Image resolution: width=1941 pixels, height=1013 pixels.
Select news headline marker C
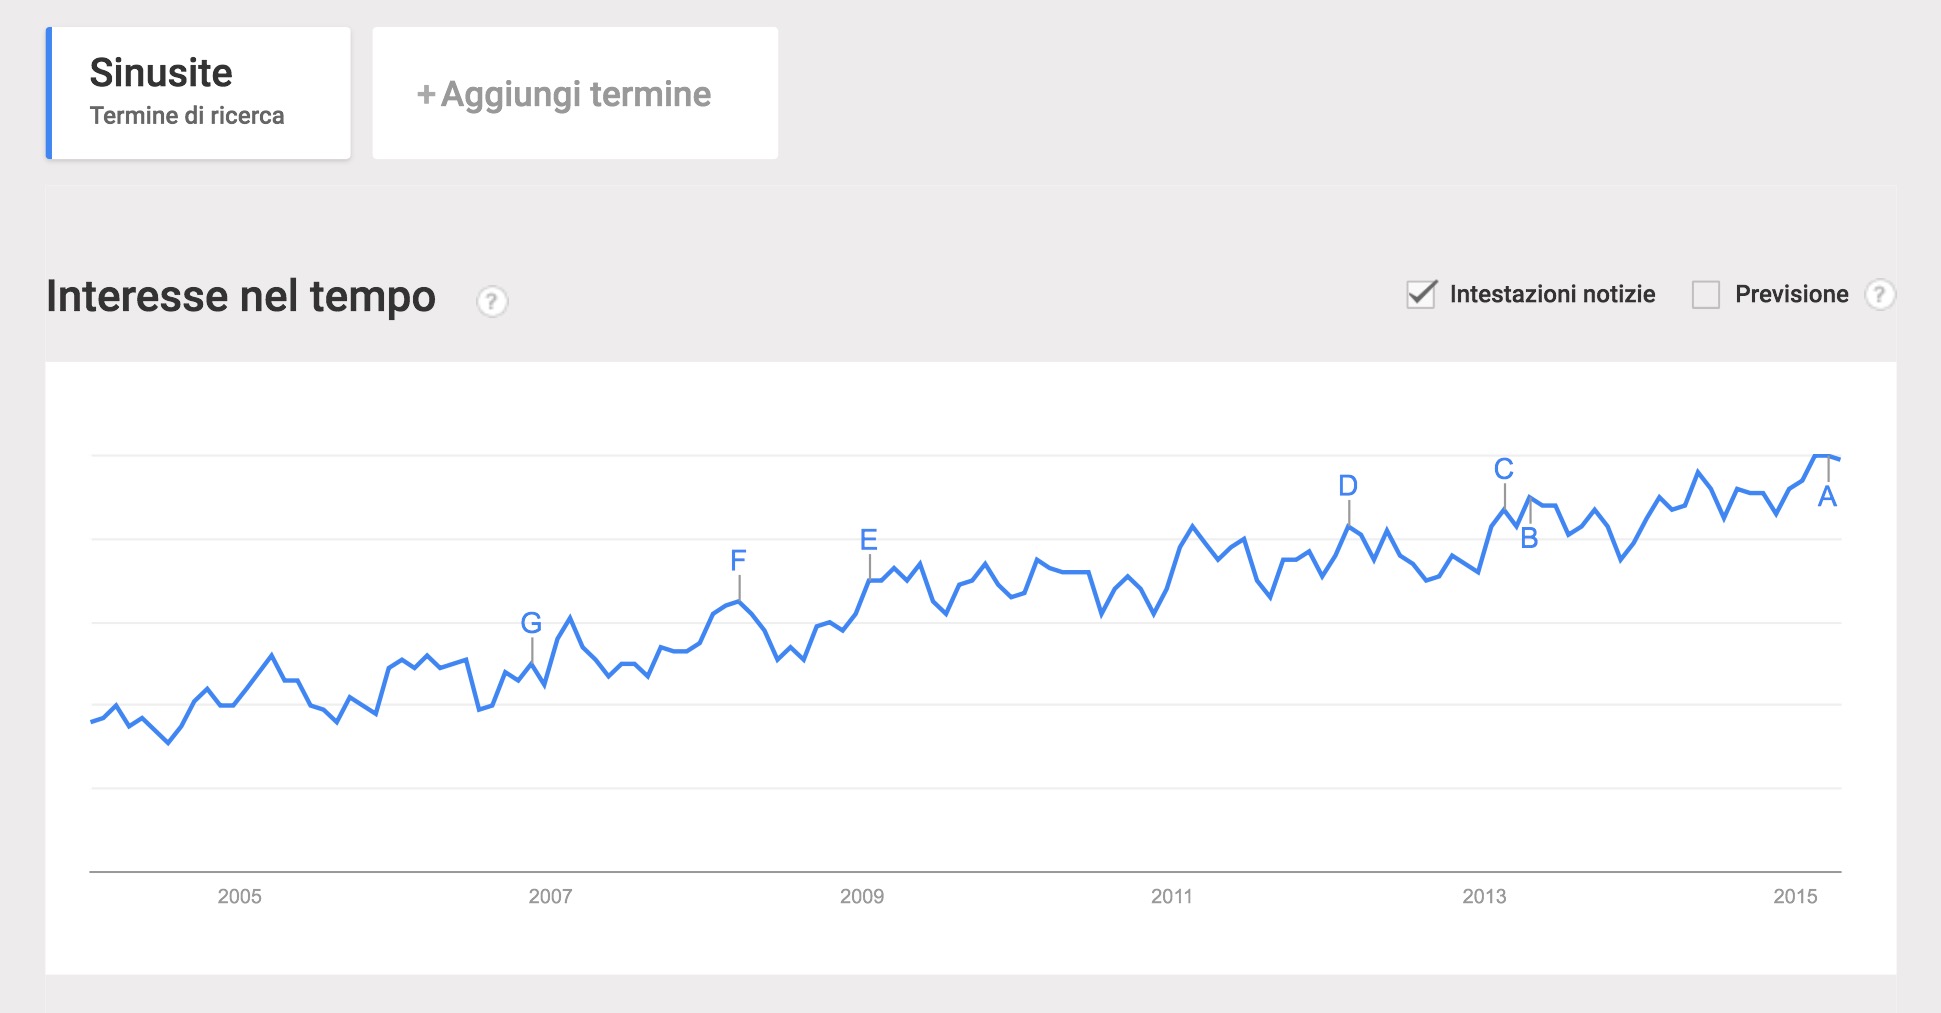coord(1504,469)
